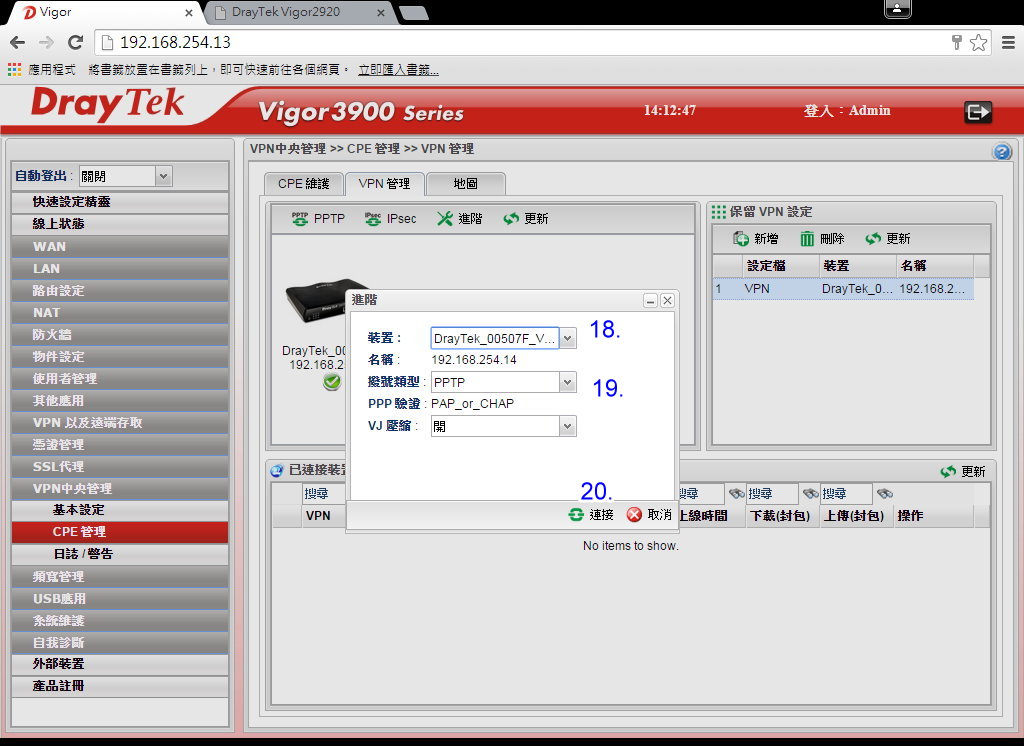Switch to the CPE 維護 tab
This screenshot has width=1024, height=746.
tap(304, 184)
